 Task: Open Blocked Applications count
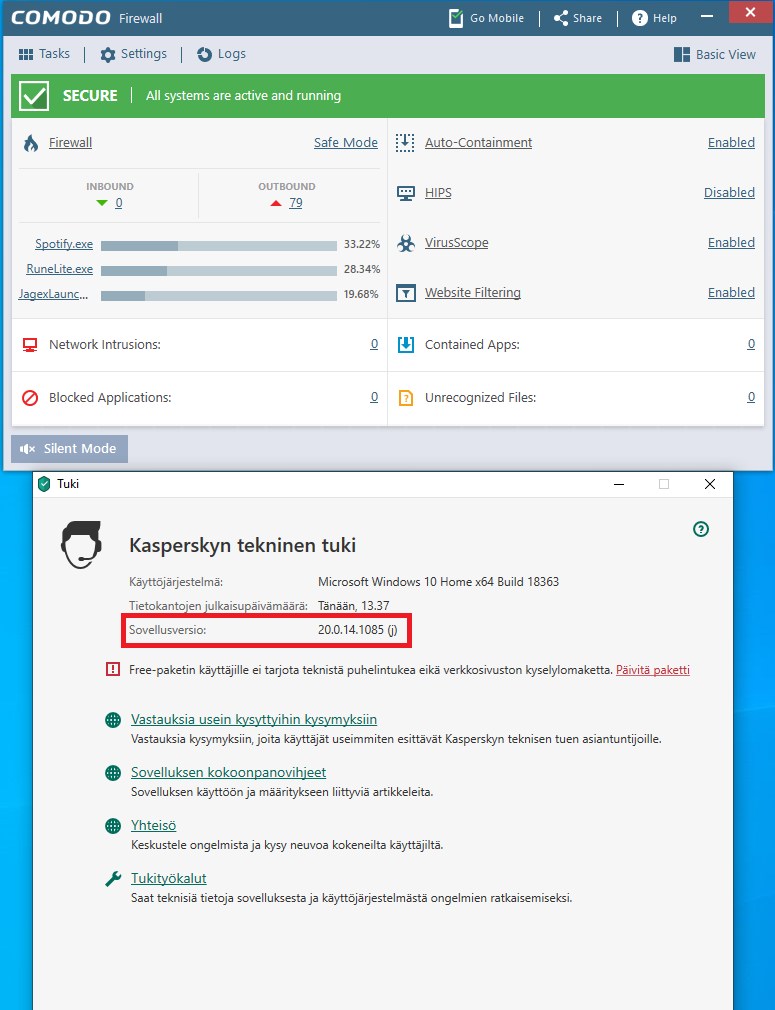(x=374, y=397)
